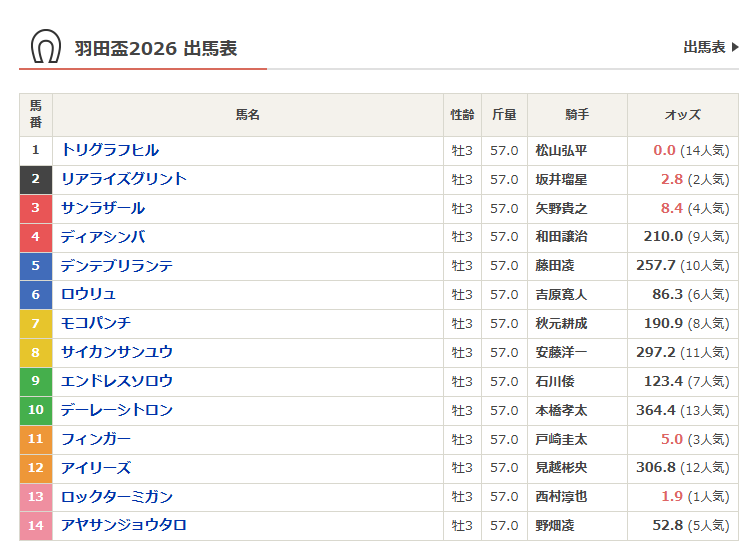Select horse リアライズグリント

pyautogui.click(x=124, y=179)
